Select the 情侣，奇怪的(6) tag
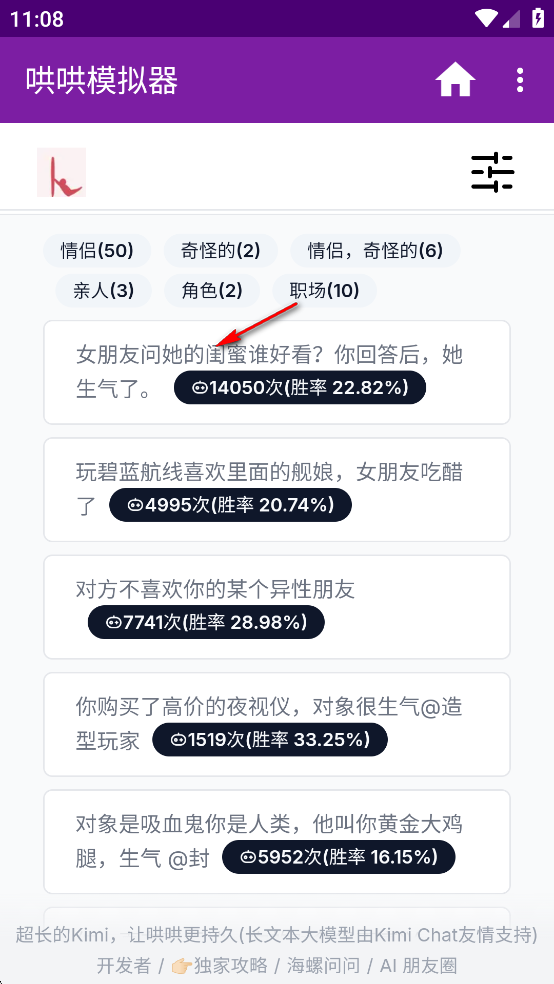 point(375,251)
